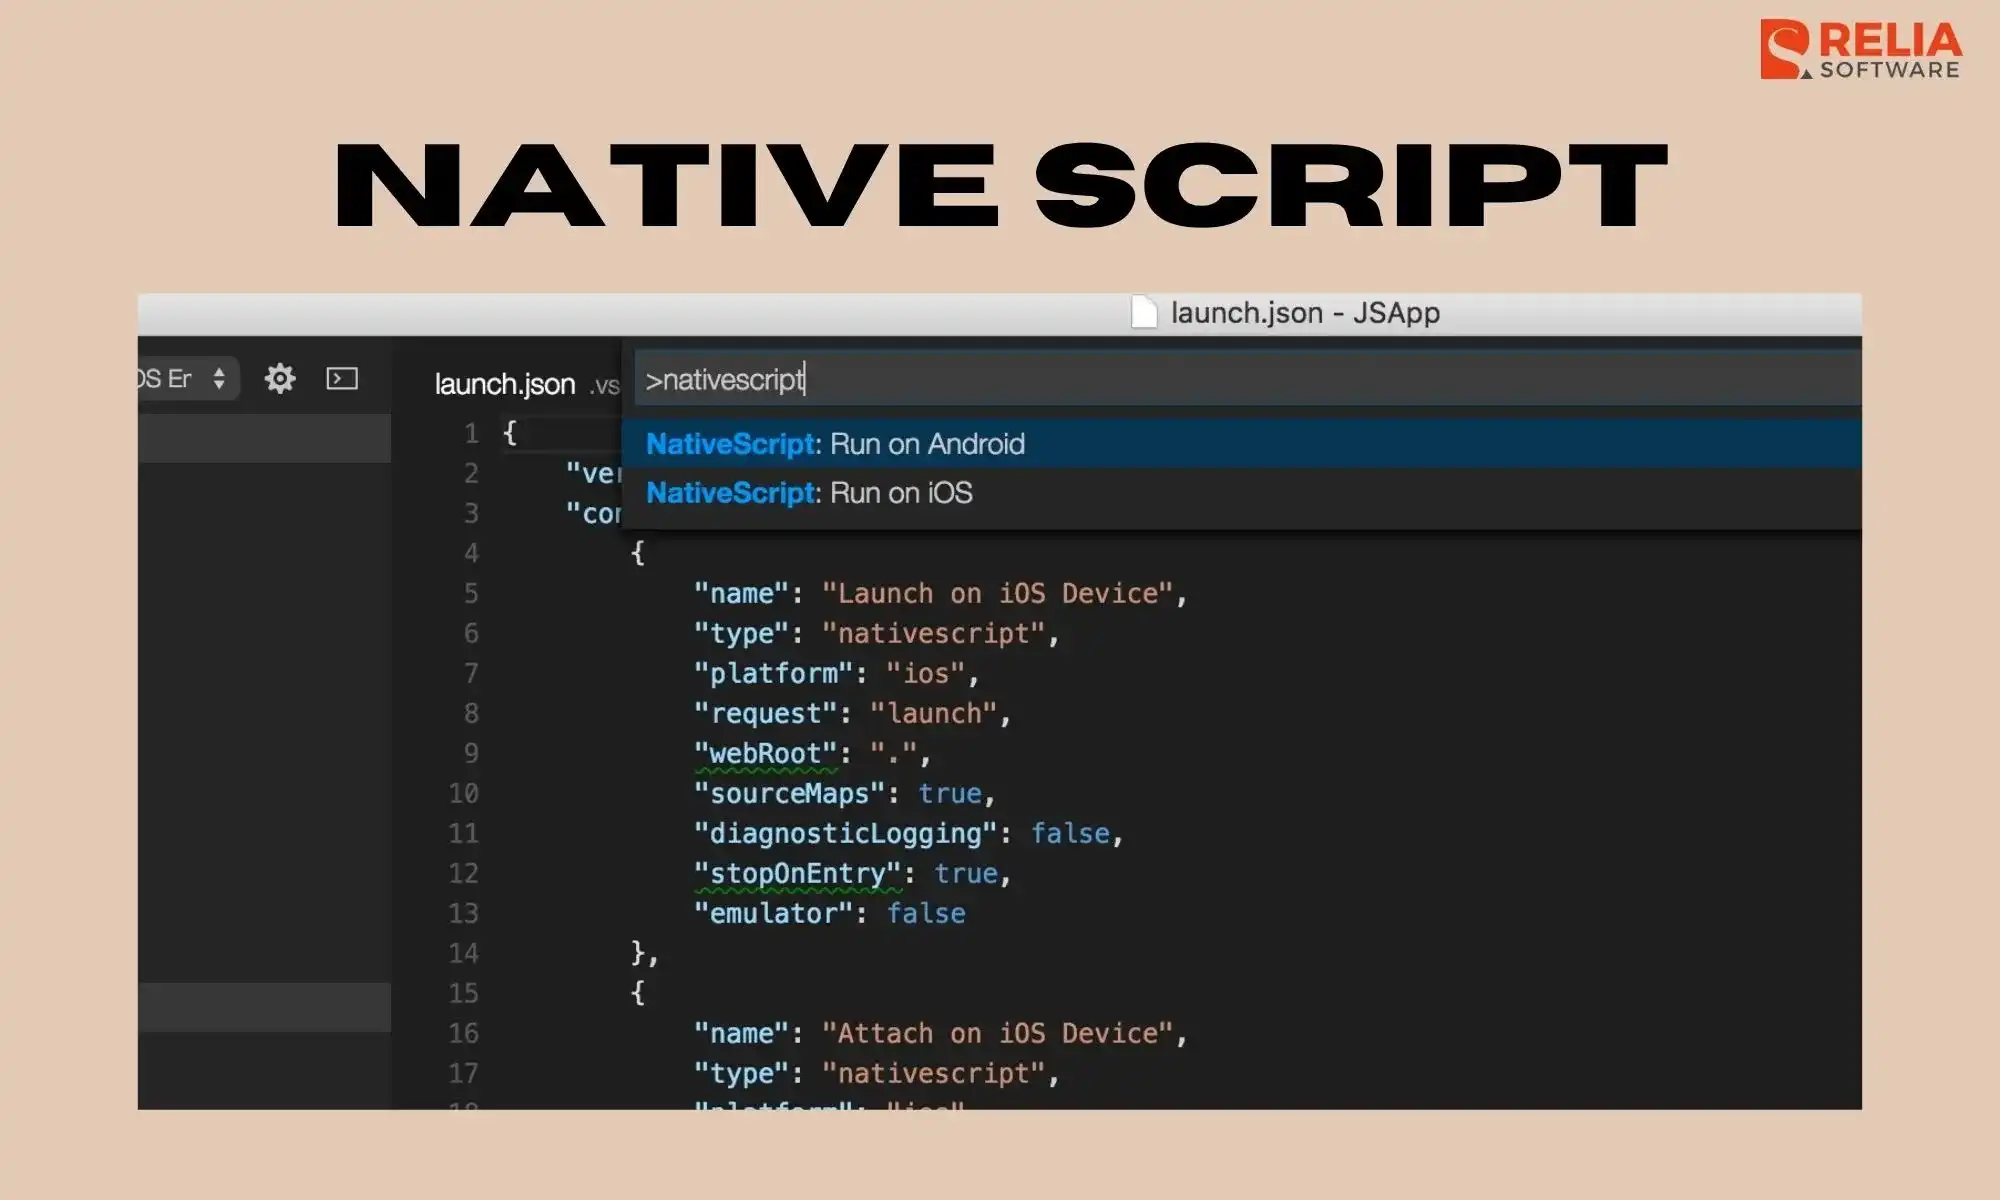Open launch.json via the gear icon
Image resolution: width=2000 pixels, height=1200 pixels.
[x=280, y=378]
